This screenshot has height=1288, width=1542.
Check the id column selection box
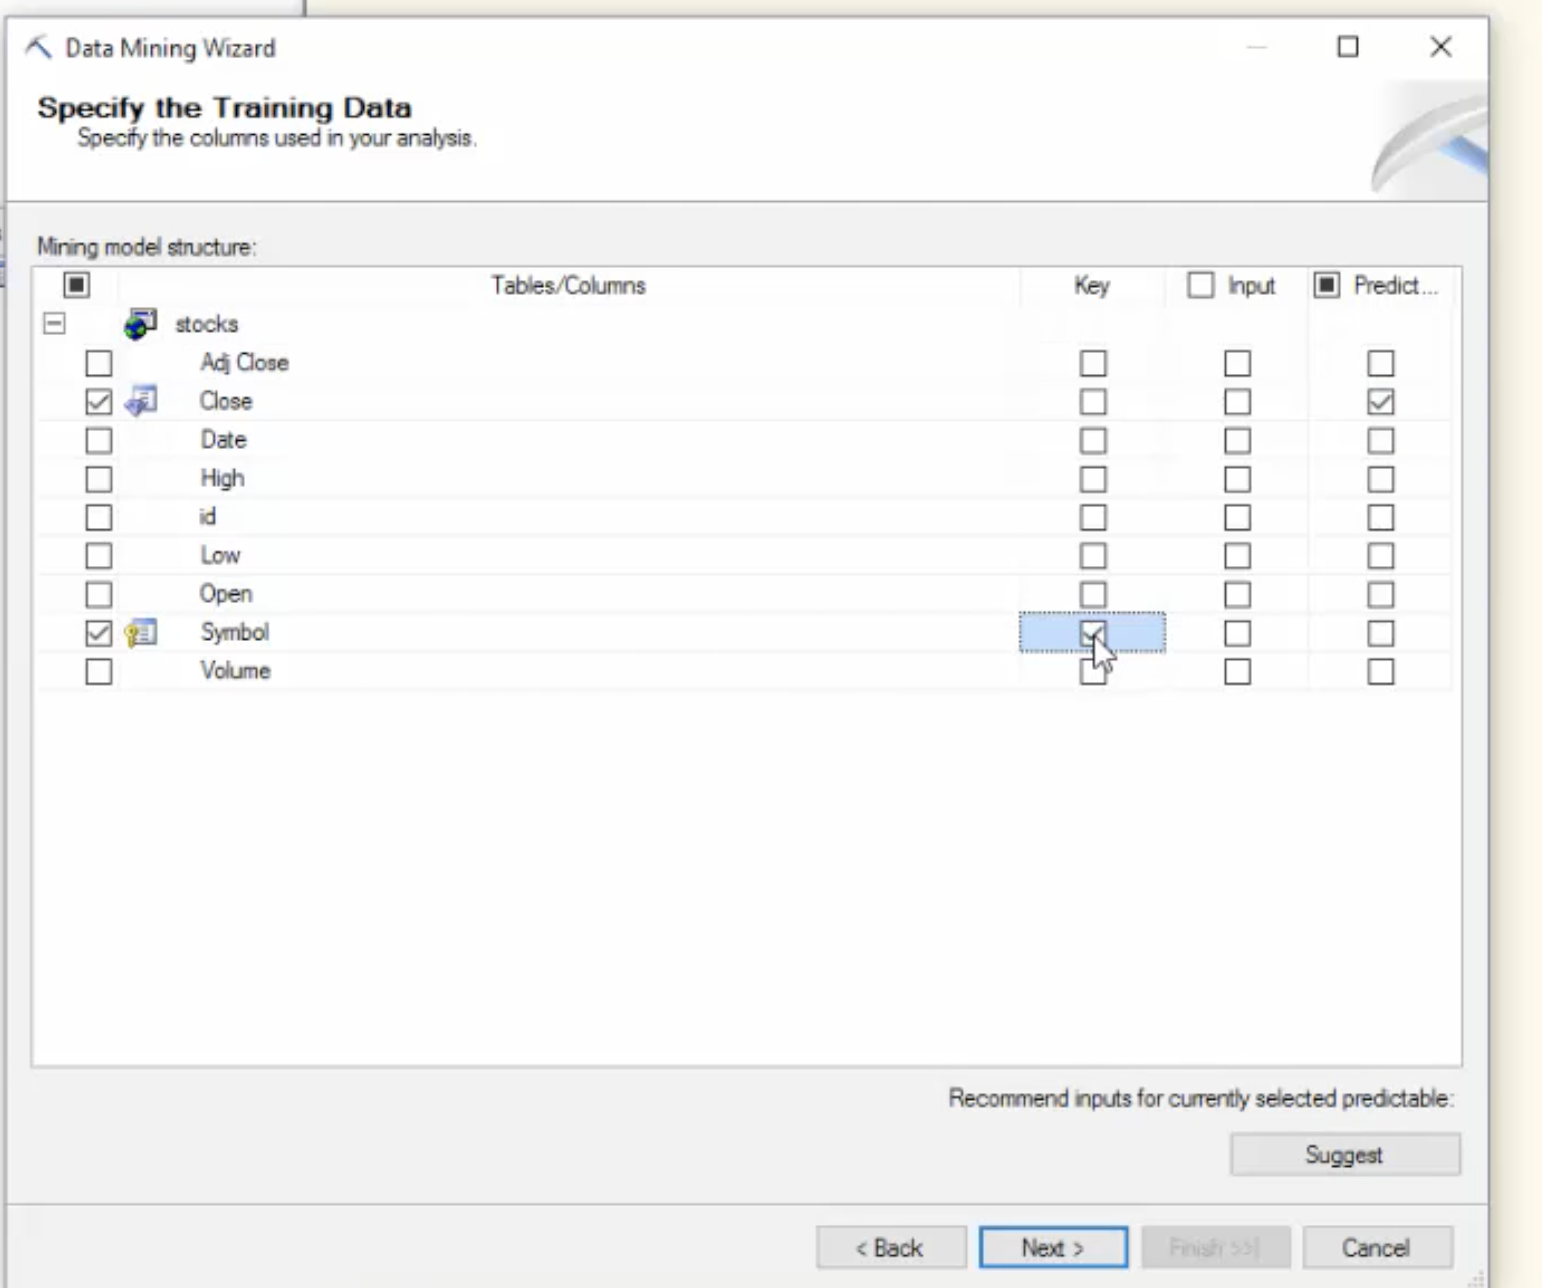pyautogui.click(x=99, y=517)
